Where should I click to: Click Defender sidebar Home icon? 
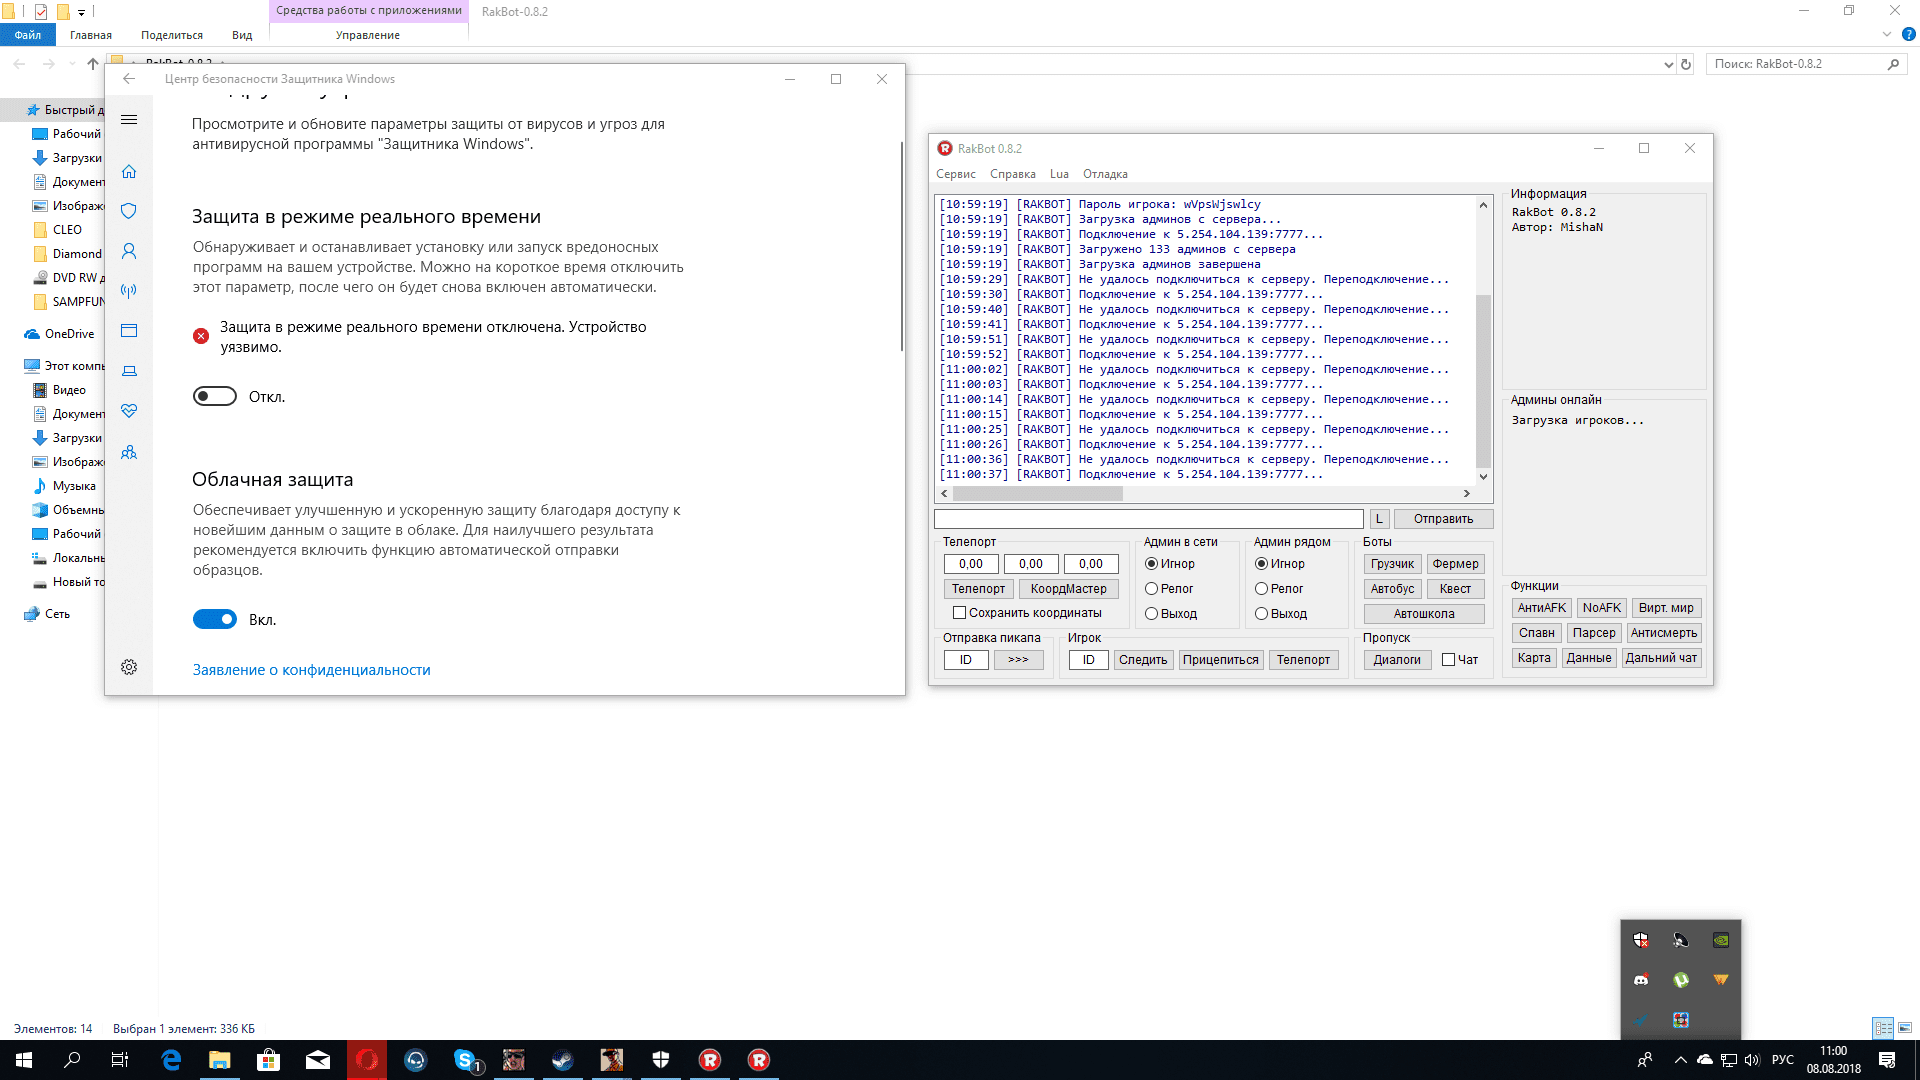tap(129, 172)
